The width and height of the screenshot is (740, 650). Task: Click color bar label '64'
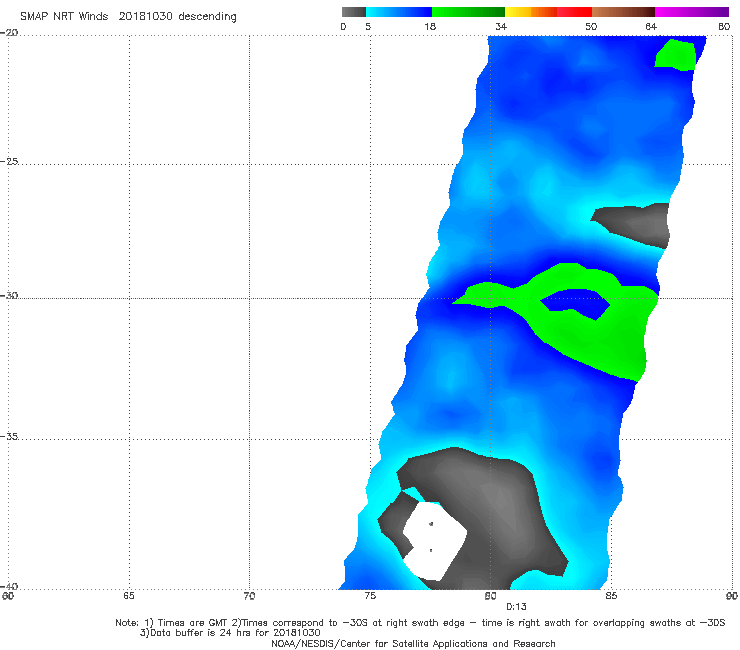tap(651, 26)
